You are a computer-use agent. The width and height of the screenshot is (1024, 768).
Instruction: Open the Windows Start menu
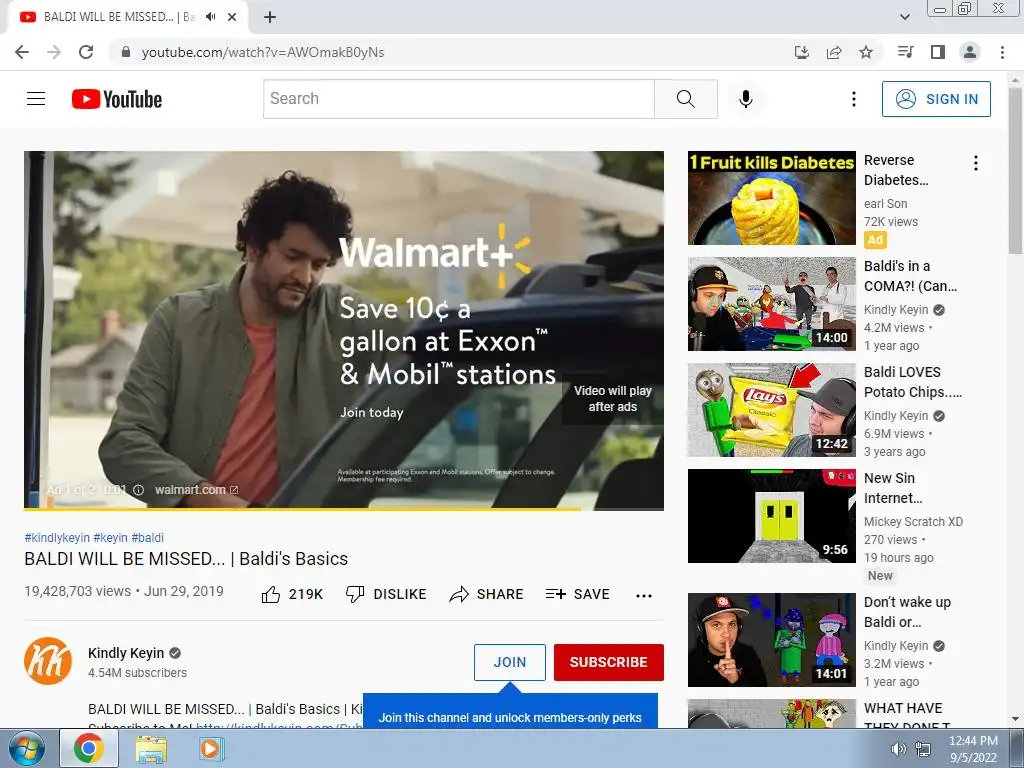(26, 748)
